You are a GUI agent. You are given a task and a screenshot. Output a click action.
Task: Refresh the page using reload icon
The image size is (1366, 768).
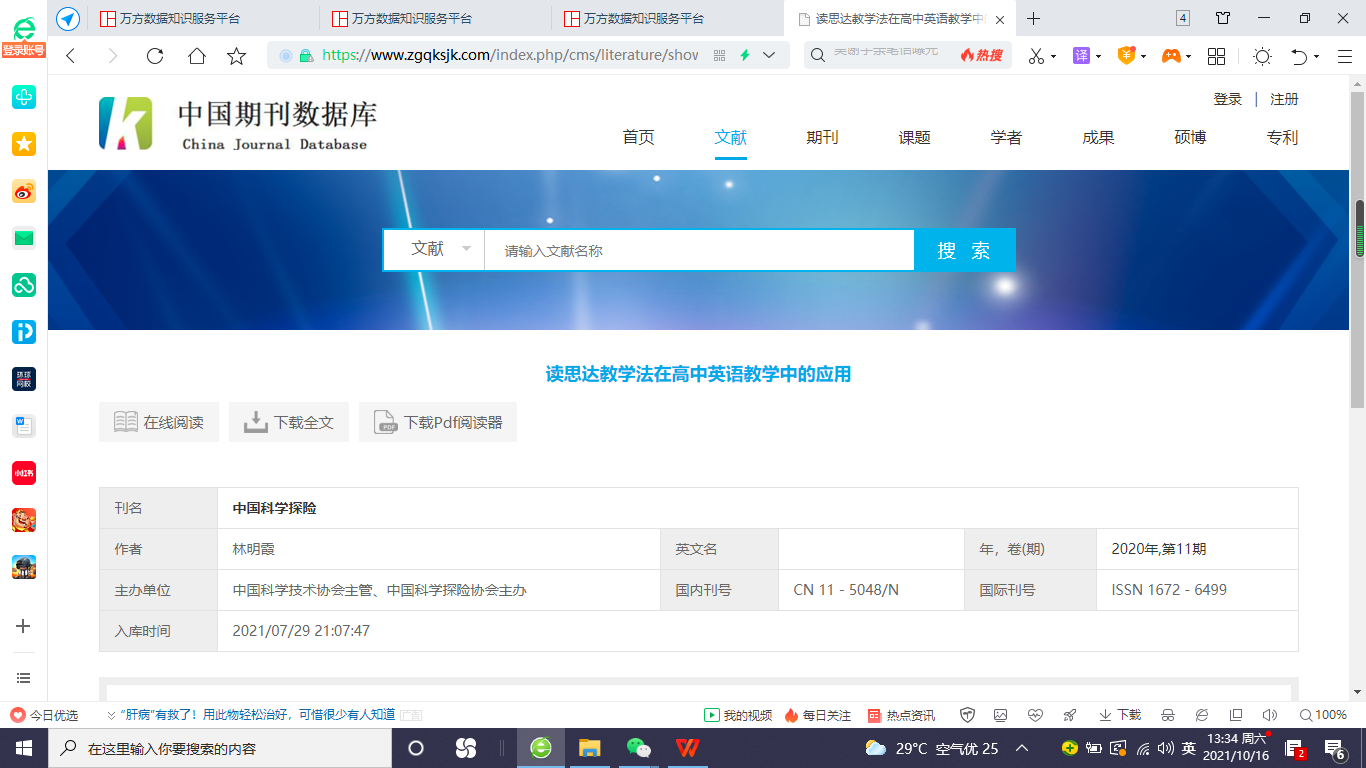click(155, 56)
